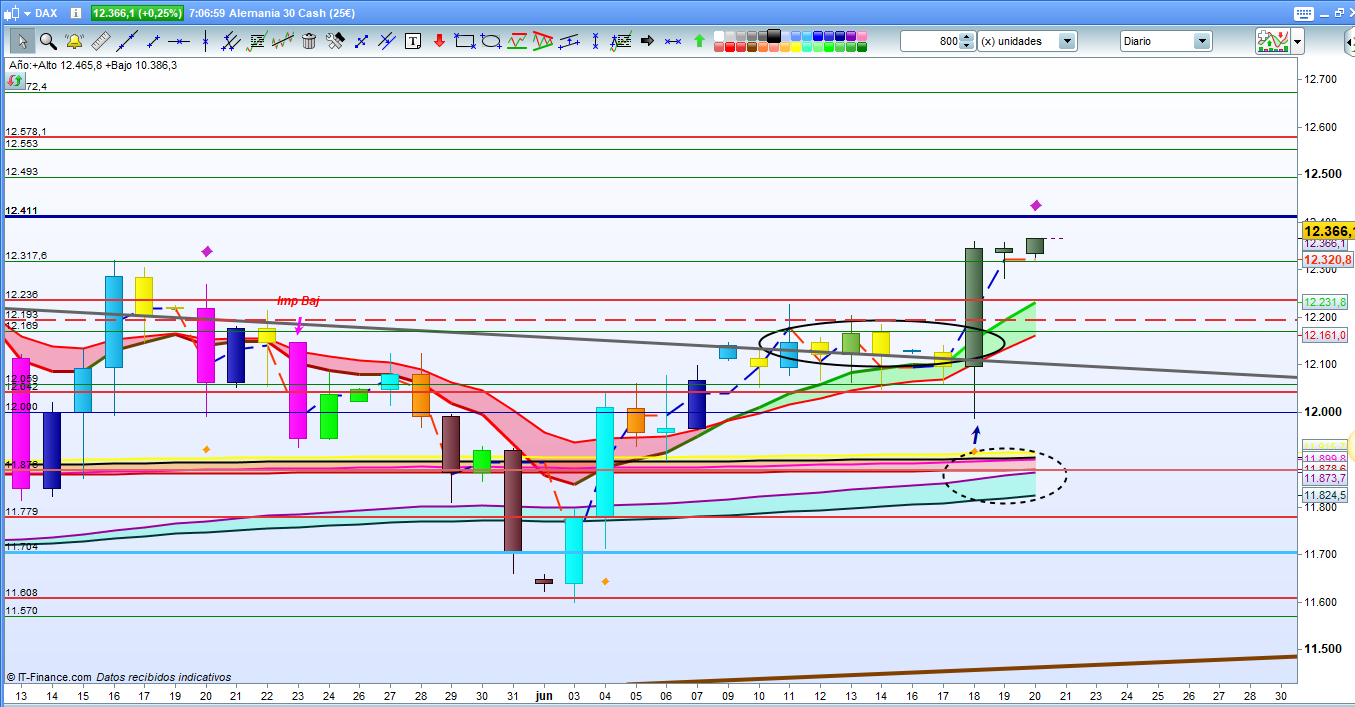Viewport: 1355px width, 707px height.
Task: Click the green 12.366,1 price label
Action: click(x=136, y=13)
